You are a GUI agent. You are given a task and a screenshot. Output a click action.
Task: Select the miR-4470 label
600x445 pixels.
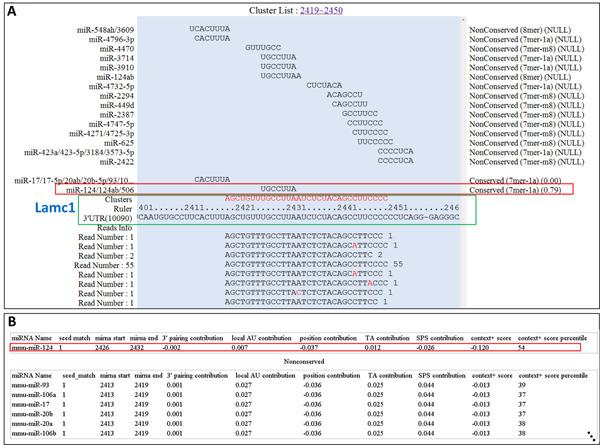point(117,49)
